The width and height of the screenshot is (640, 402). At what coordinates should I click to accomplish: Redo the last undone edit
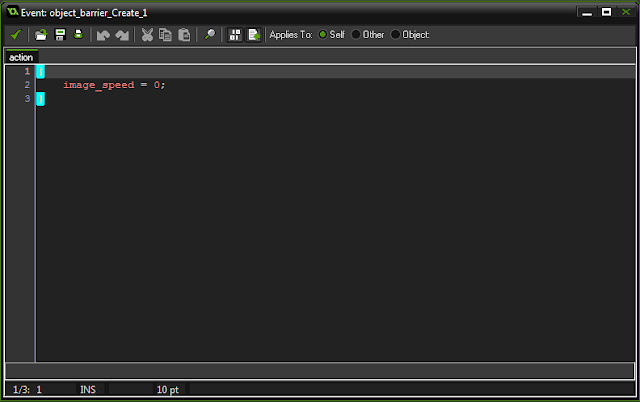[122, 35]
